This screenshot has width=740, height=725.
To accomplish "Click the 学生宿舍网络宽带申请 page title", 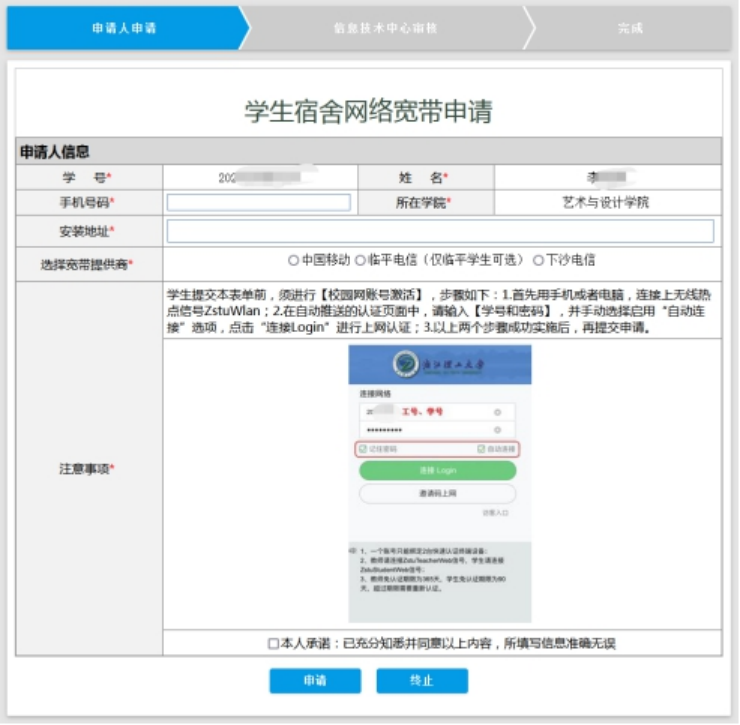I will pyautogui.click(x=368, y=111).
